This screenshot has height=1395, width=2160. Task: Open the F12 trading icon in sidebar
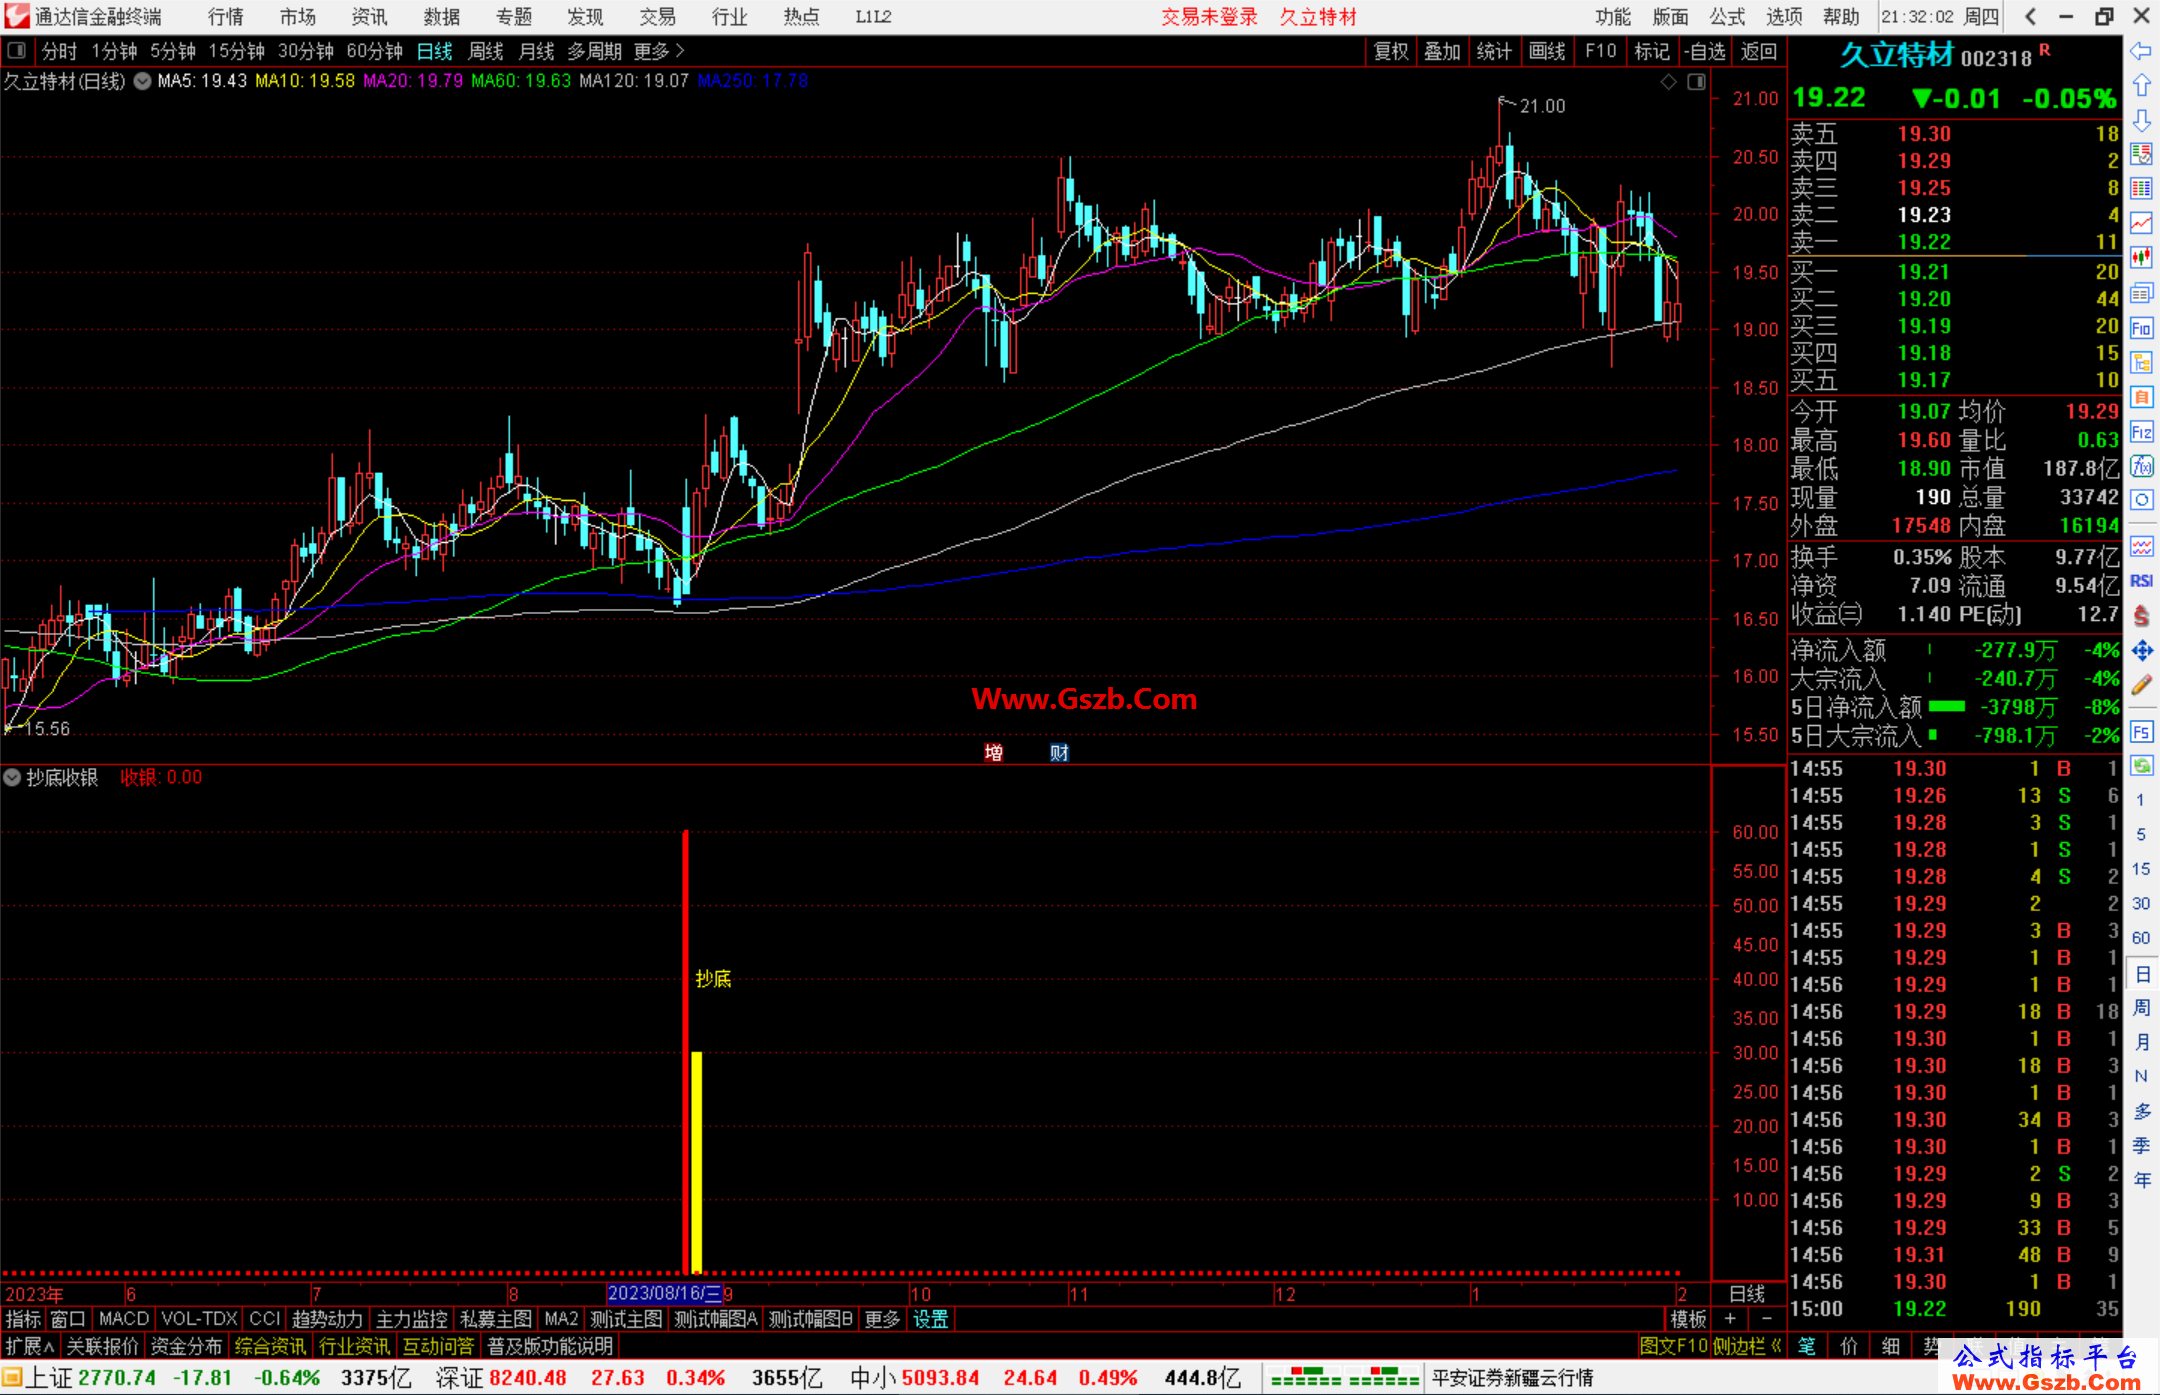tap(2141, 432)
